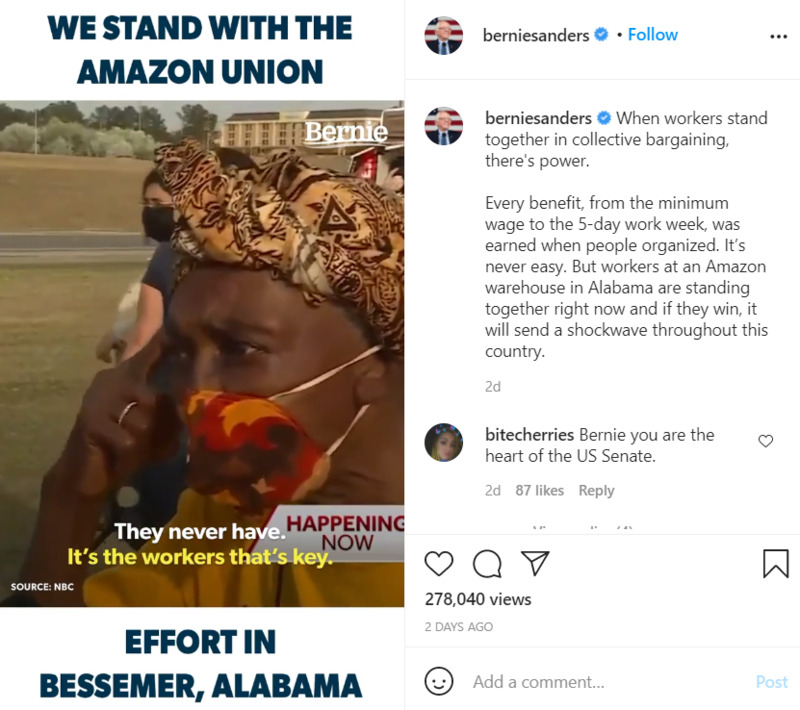
Task: Click the verified badge in header
Action: 602,35
